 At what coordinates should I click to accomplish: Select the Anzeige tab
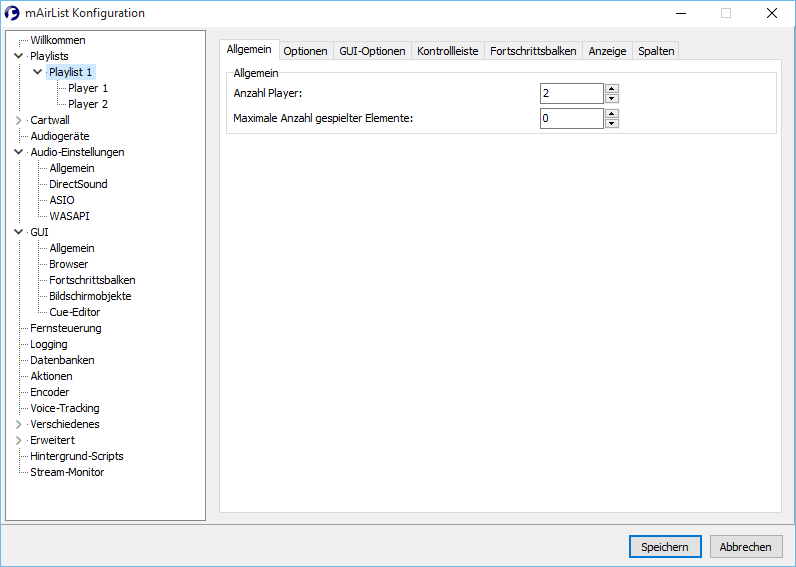point(607,51)
